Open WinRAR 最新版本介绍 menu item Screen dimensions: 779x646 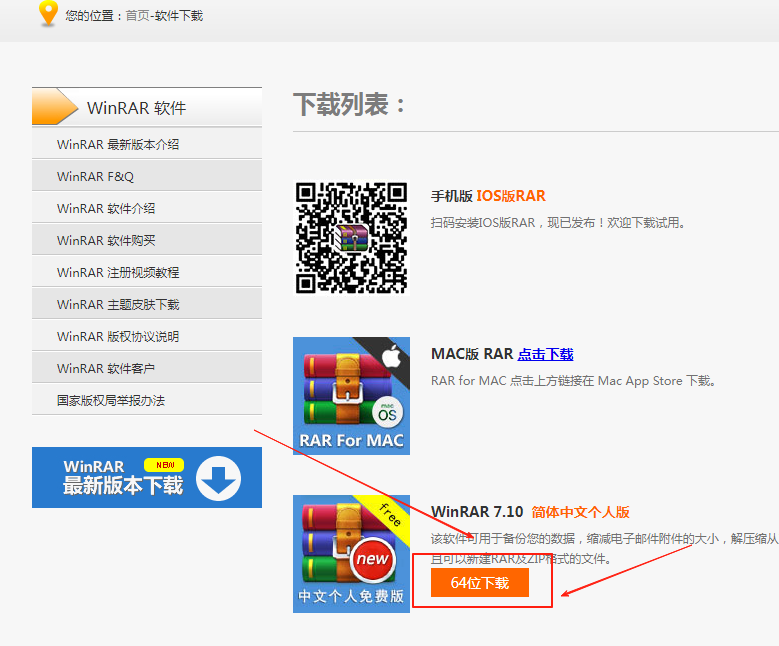coord(147,144)
